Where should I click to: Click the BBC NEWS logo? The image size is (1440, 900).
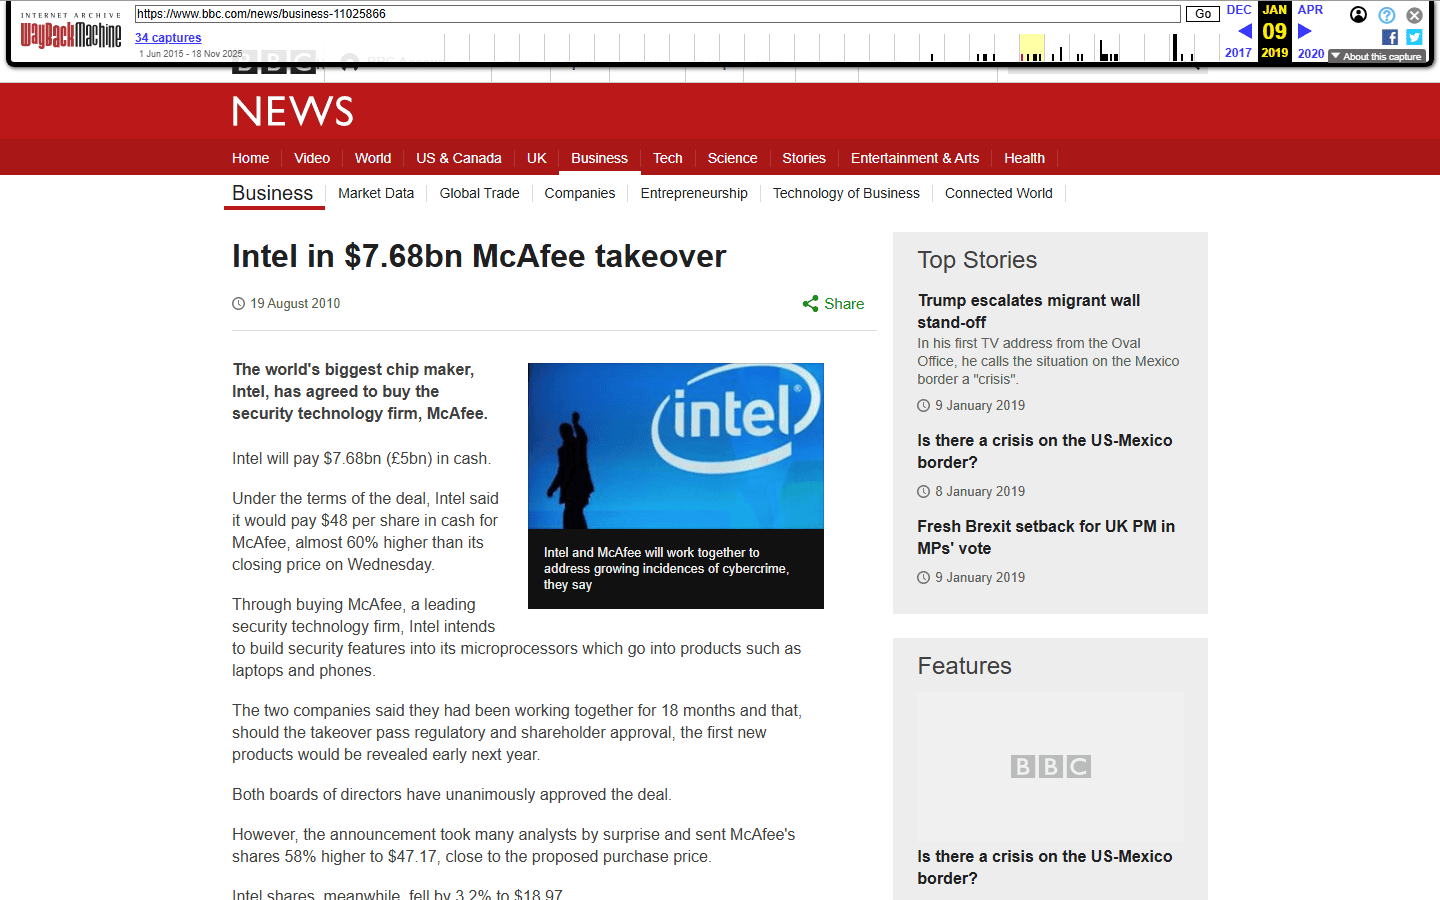tap(293, 111)
